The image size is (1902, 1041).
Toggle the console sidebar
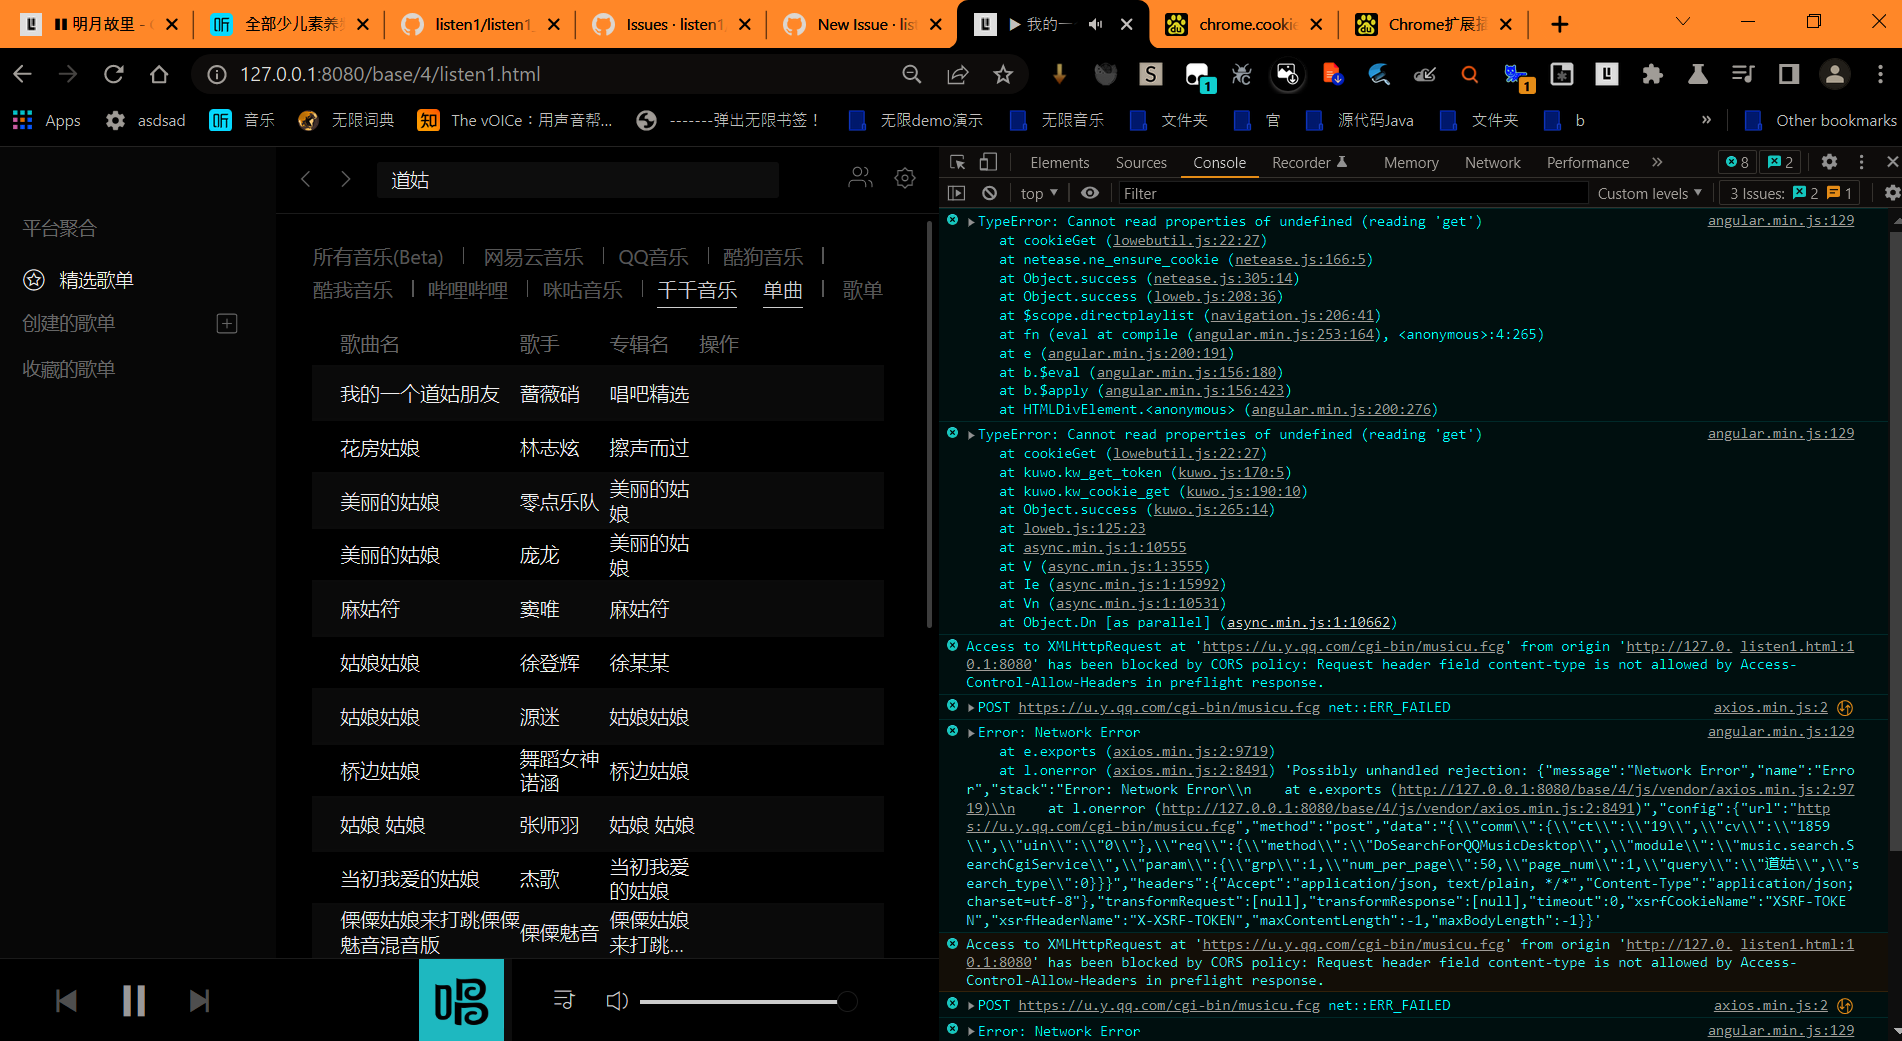[x=957, y=193]
